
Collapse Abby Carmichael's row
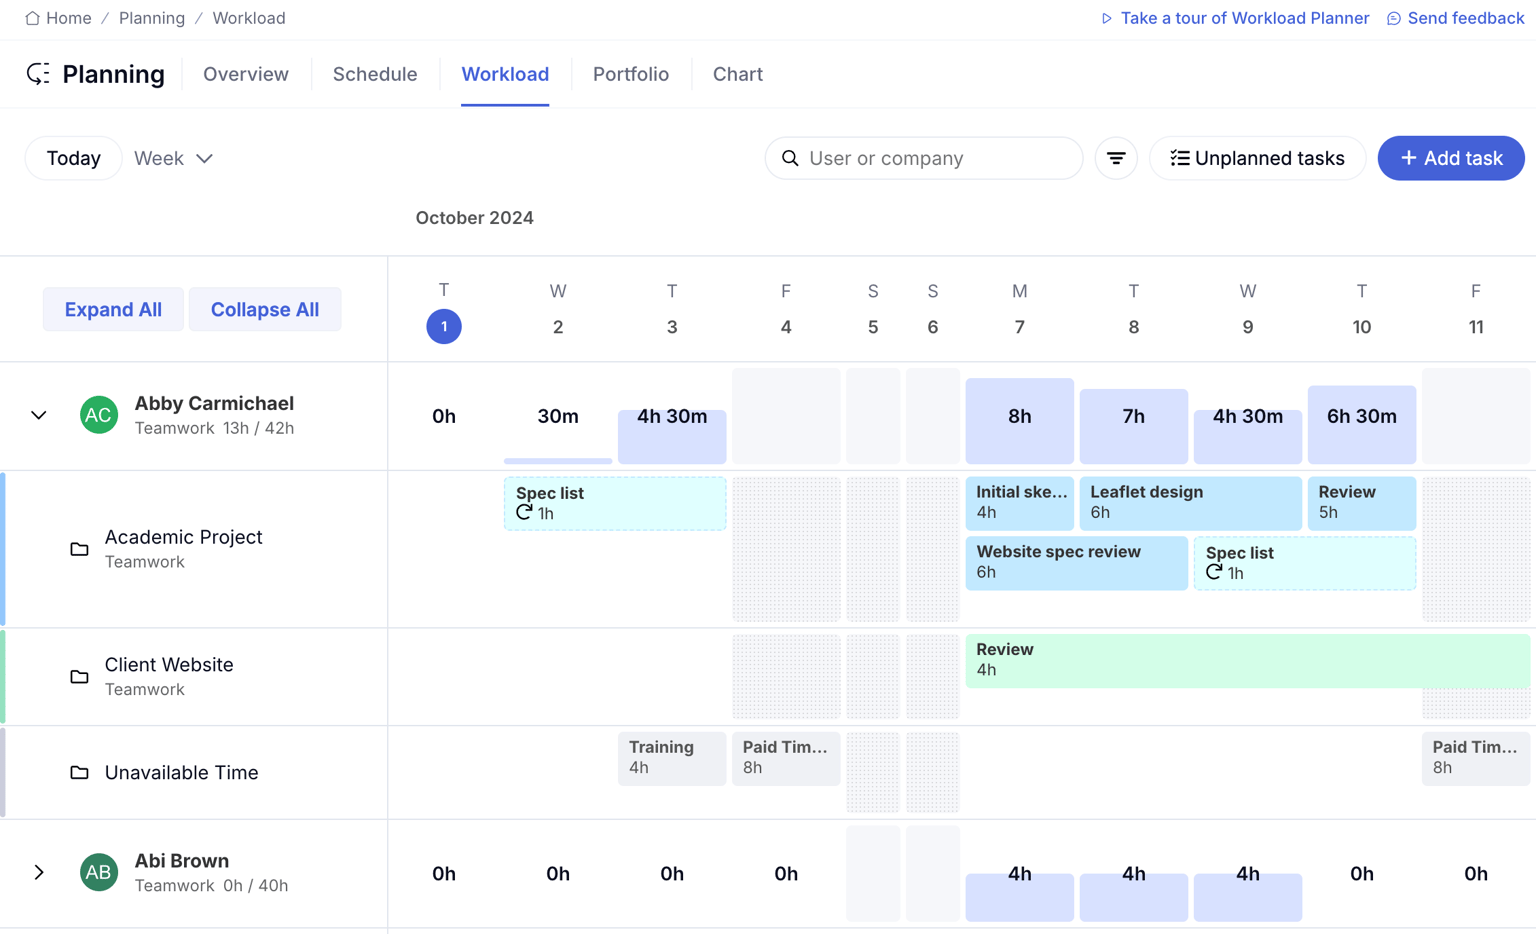coord(39,415)
